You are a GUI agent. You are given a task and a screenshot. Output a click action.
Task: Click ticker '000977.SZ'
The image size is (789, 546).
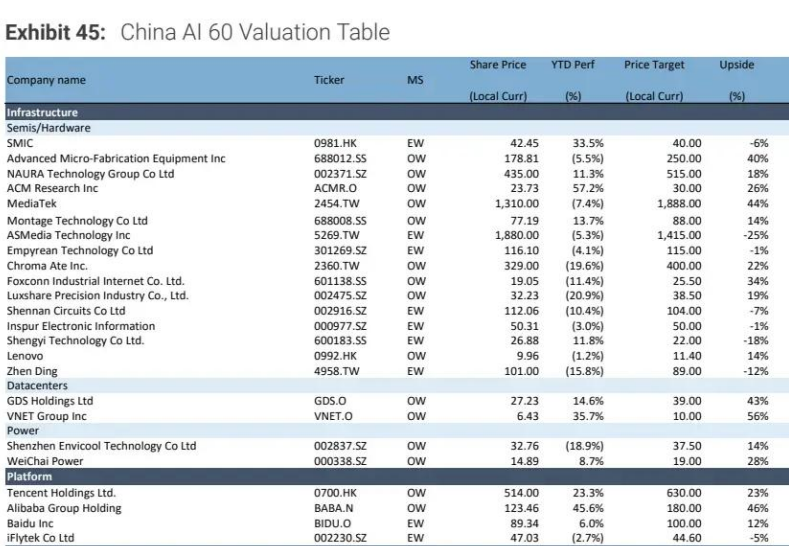(x=340, y=326)
